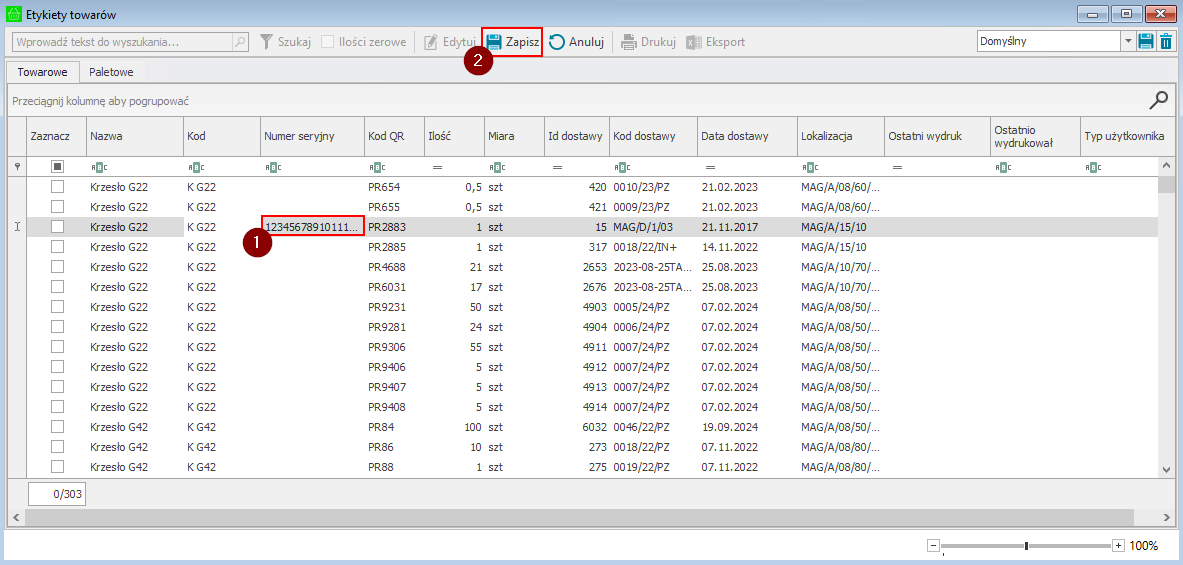
Task: Select the Towarowe tab
Action: (42, 72)
